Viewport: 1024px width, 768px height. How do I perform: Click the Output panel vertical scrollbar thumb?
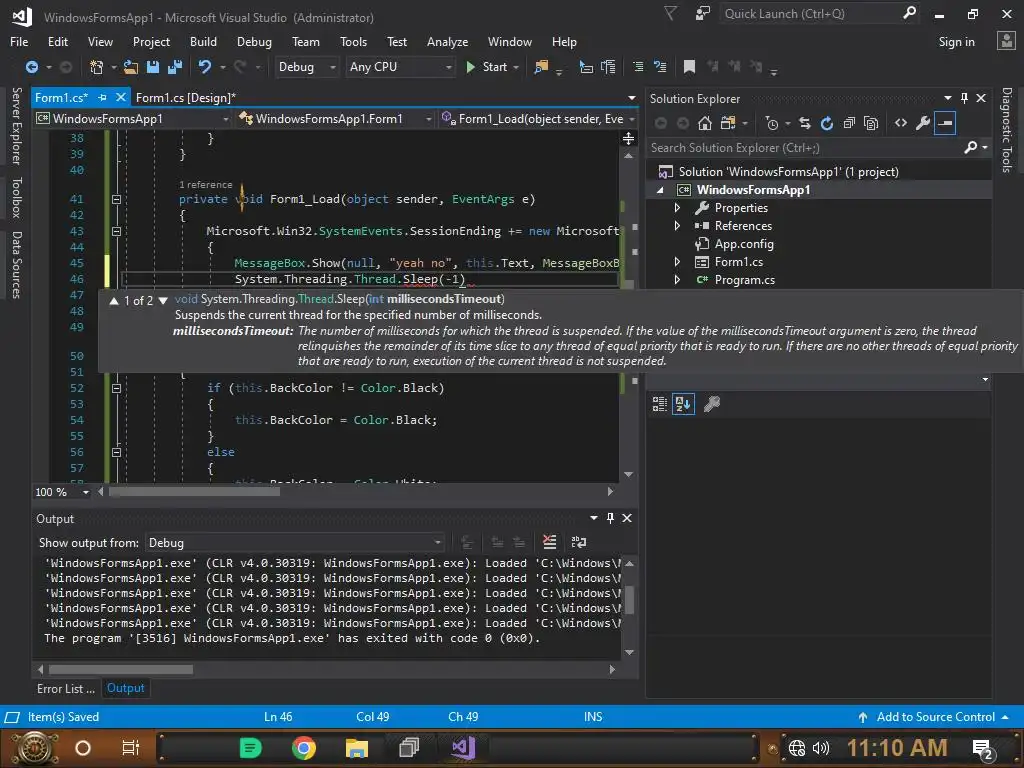coord(630,600)
